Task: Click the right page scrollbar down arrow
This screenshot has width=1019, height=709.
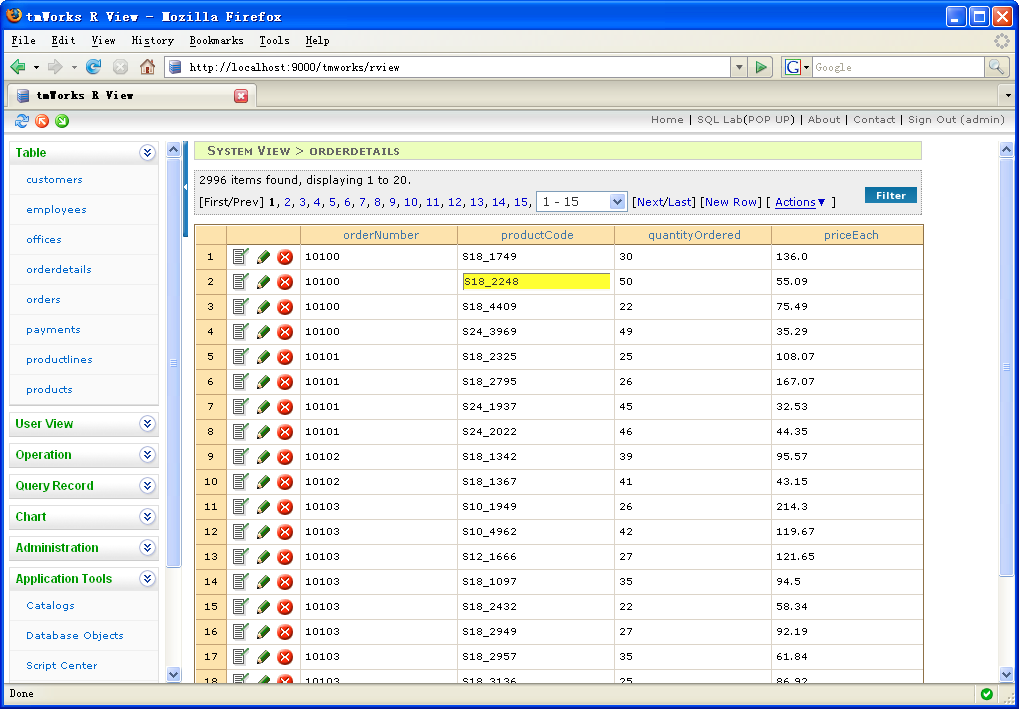Action: click(x=1006, y=674)
